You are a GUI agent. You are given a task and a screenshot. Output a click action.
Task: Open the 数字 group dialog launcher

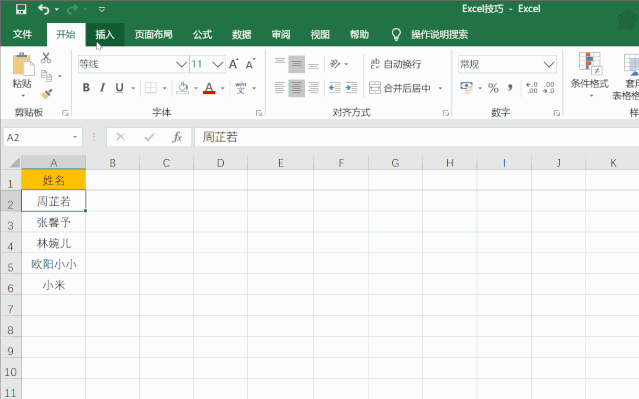(x=557, y=113)
